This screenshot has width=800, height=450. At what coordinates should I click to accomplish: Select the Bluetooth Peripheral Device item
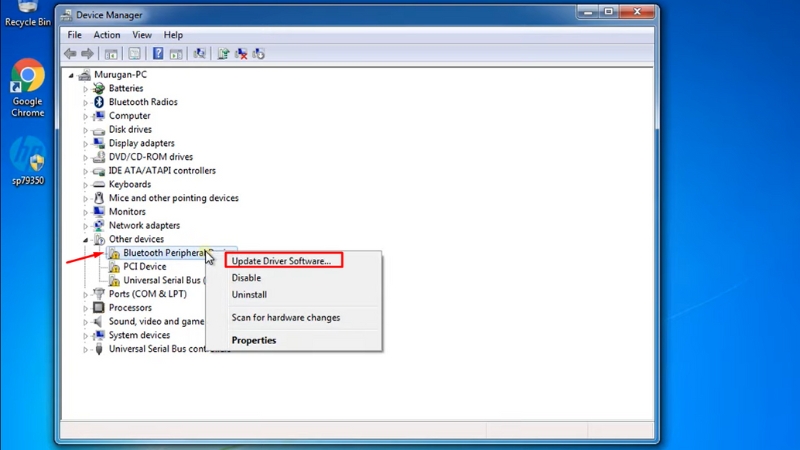[164, 253]
